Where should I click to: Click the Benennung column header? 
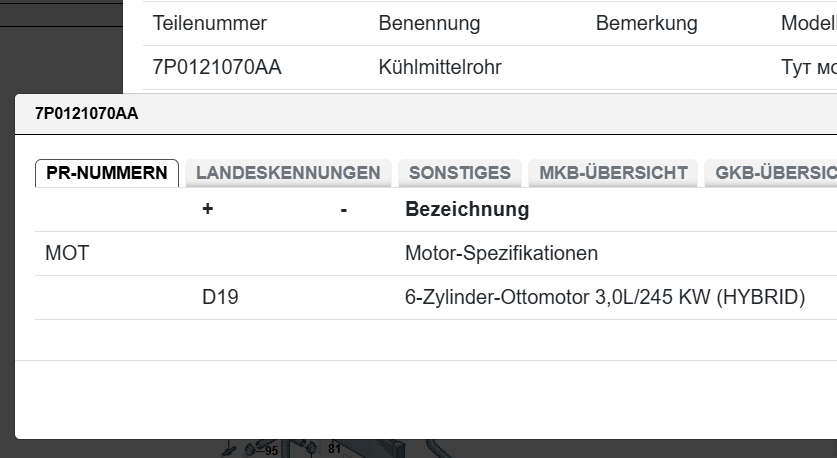[429, 23]
